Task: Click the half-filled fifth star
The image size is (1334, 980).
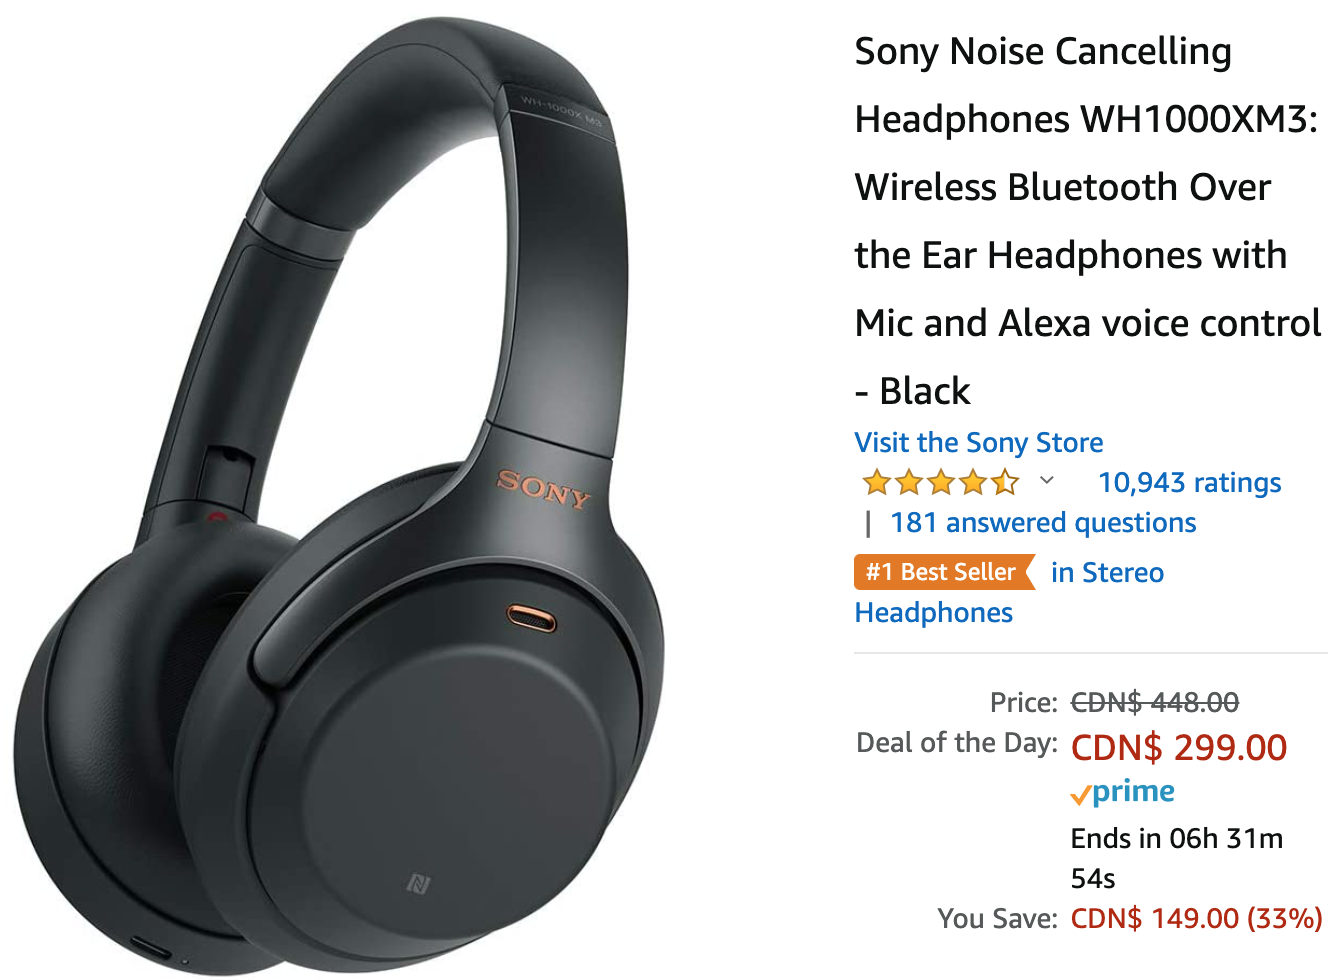Action: click(1006, 483)
